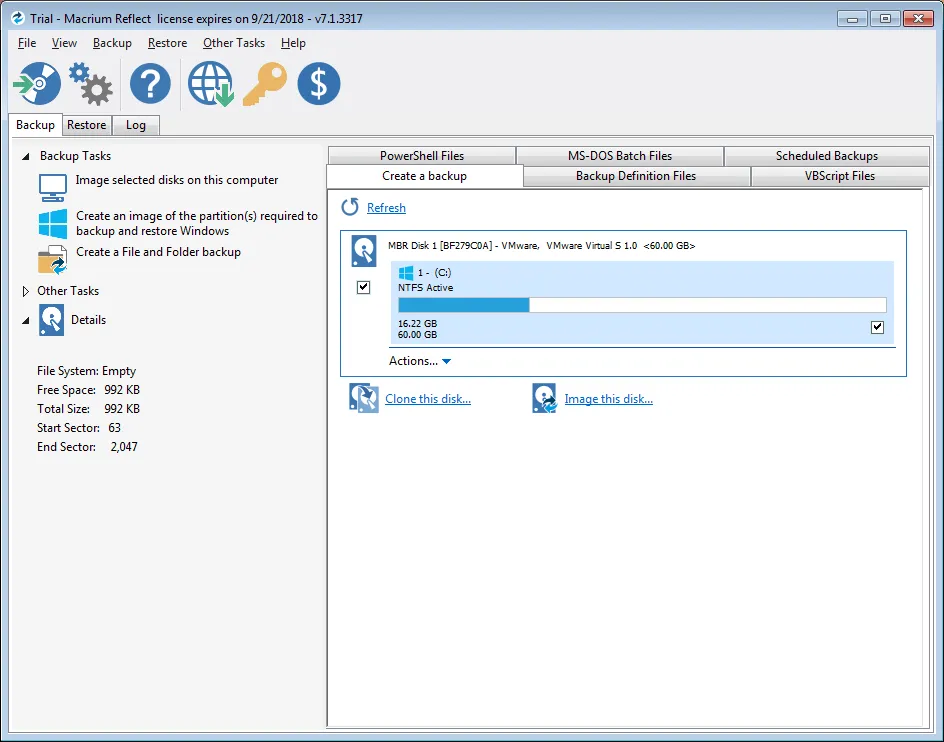944x742 pixels.
Task: Click the Free Space 992 KB value
Action: (x=122, y=390)
